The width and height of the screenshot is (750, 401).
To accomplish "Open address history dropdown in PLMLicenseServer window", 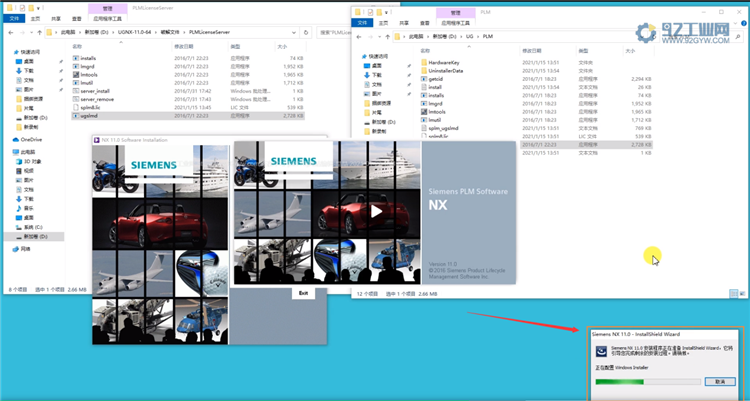I will click(x=294, y=33).
